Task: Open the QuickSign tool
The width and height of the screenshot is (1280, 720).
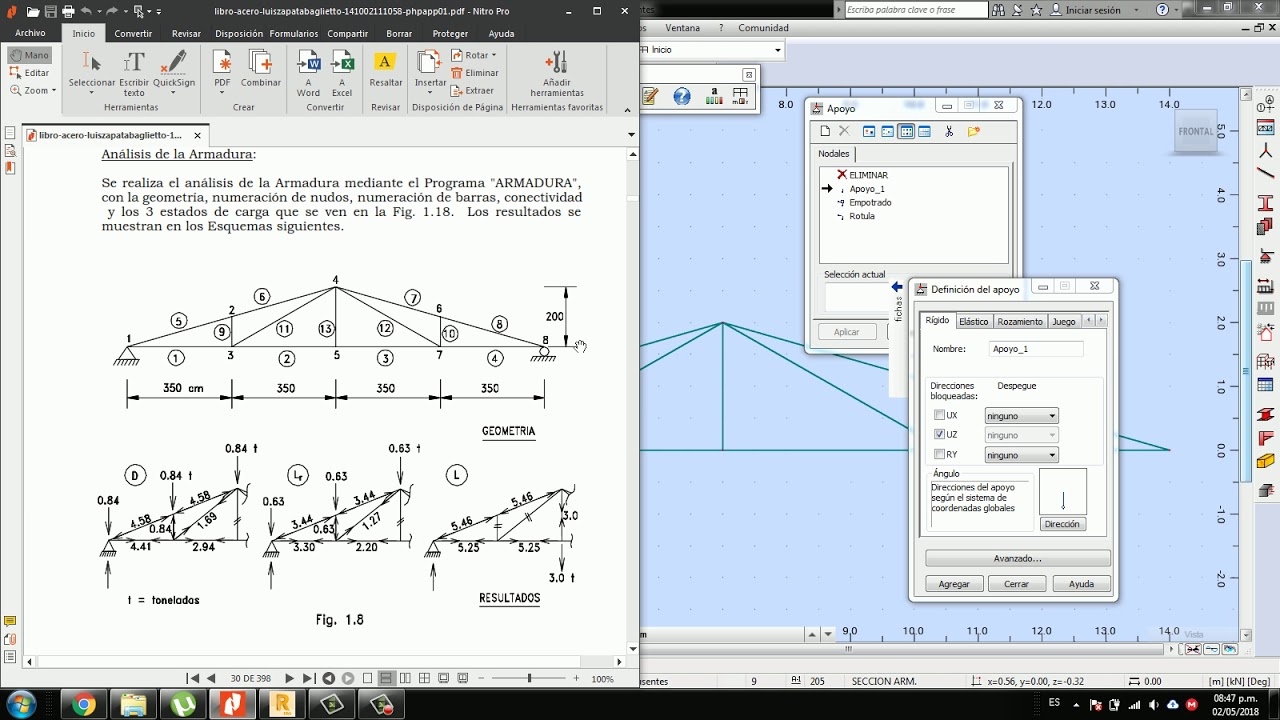Action: (174, 72)
